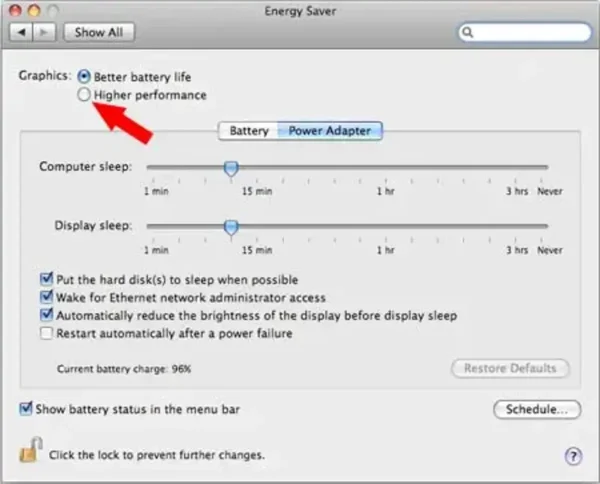The image size is (600, 484).
Task: Click the lock icon to prevent changes
Action: coord(30,450)
